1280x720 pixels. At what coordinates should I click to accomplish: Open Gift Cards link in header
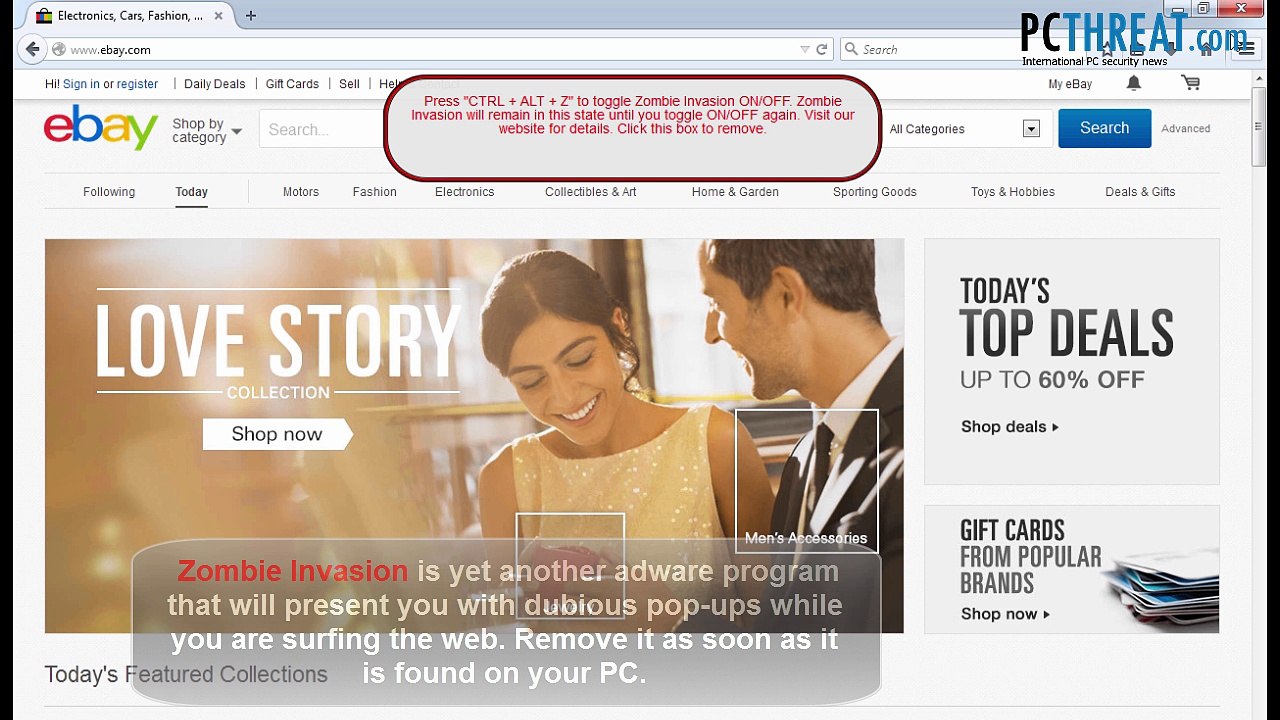pos(292,84)
